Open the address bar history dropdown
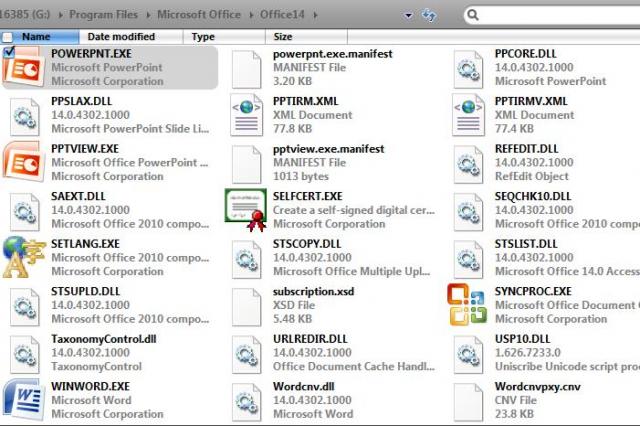The width and height of the screenshot is (640, 426). tap(408, 16)
